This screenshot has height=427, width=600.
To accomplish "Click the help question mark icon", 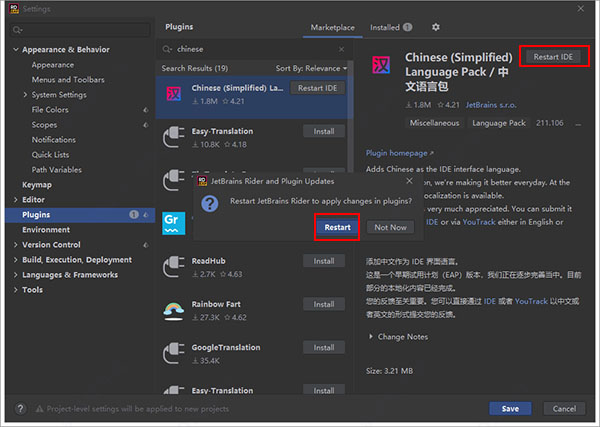I will click(19, 409).
